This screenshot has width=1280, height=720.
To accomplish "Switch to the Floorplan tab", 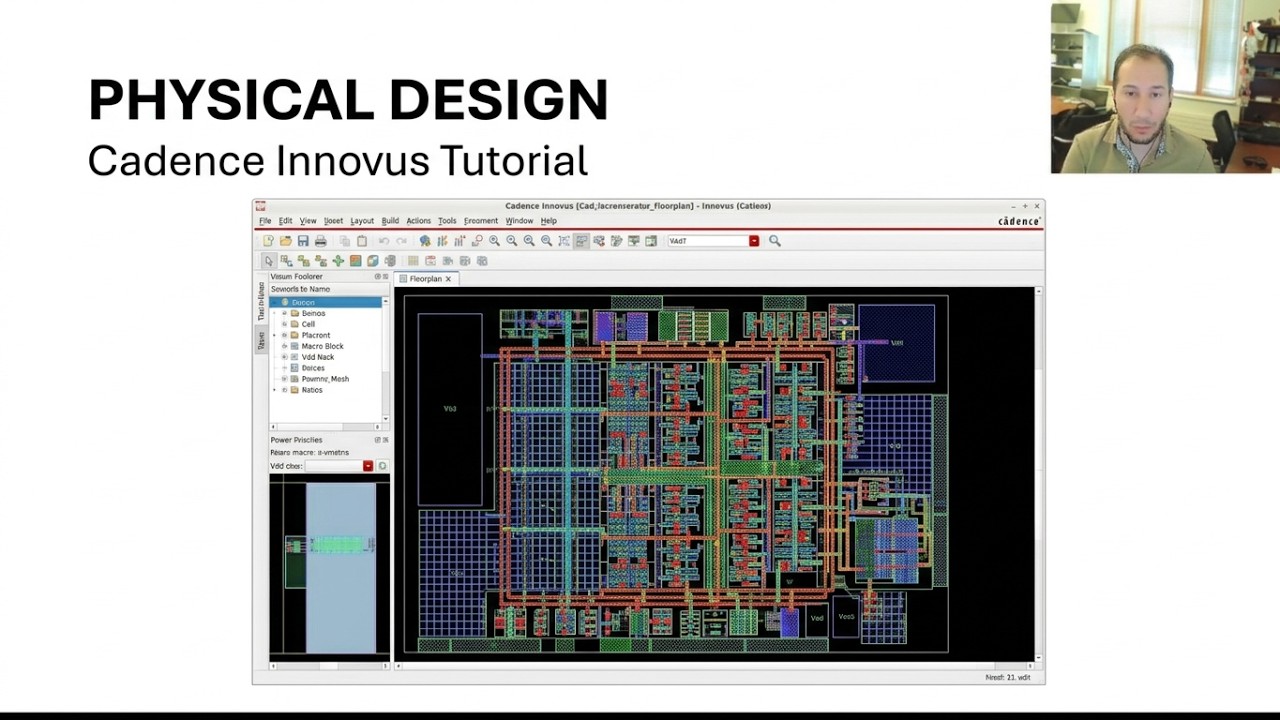I will coord(425,279).
